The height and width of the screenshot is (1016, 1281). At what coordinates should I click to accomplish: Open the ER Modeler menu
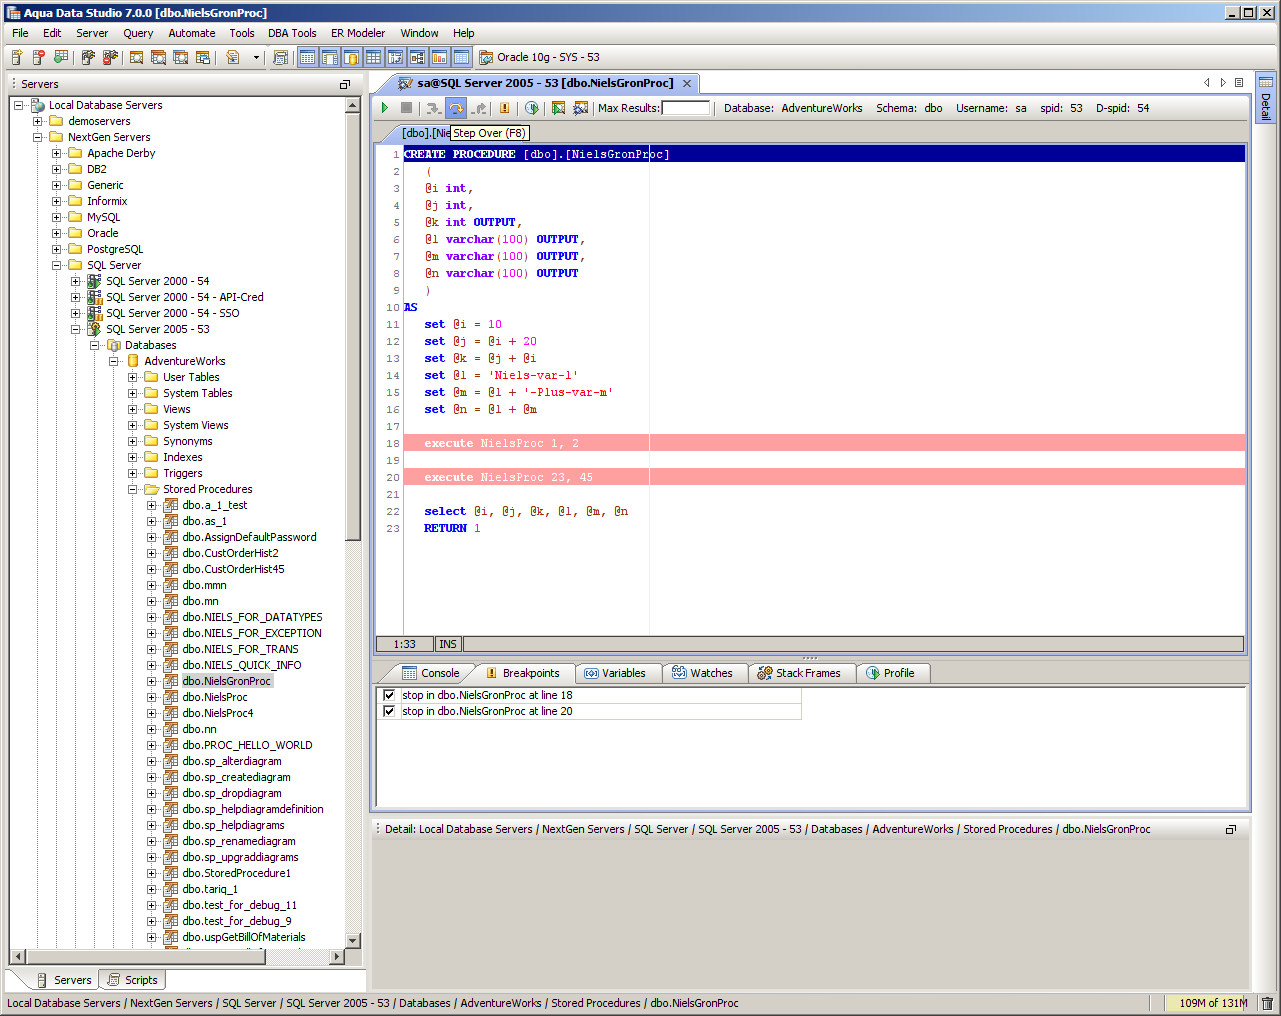[x=358, y=33]
